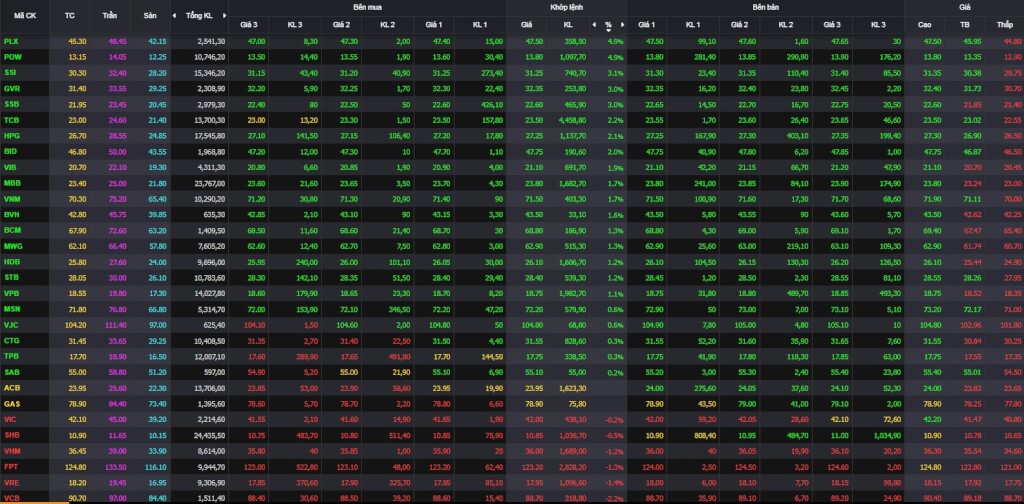Click the Bên mua group header
This screenshot has height=504, width=1024.
pos(368,7)
